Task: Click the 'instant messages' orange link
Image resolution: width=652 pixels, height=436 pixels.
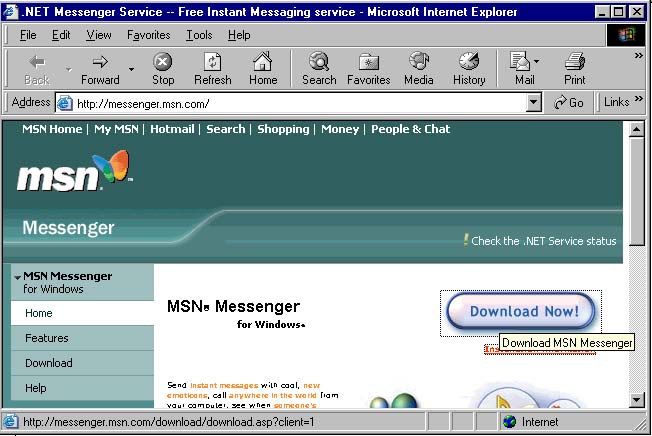Action: [x=224, y=385]
